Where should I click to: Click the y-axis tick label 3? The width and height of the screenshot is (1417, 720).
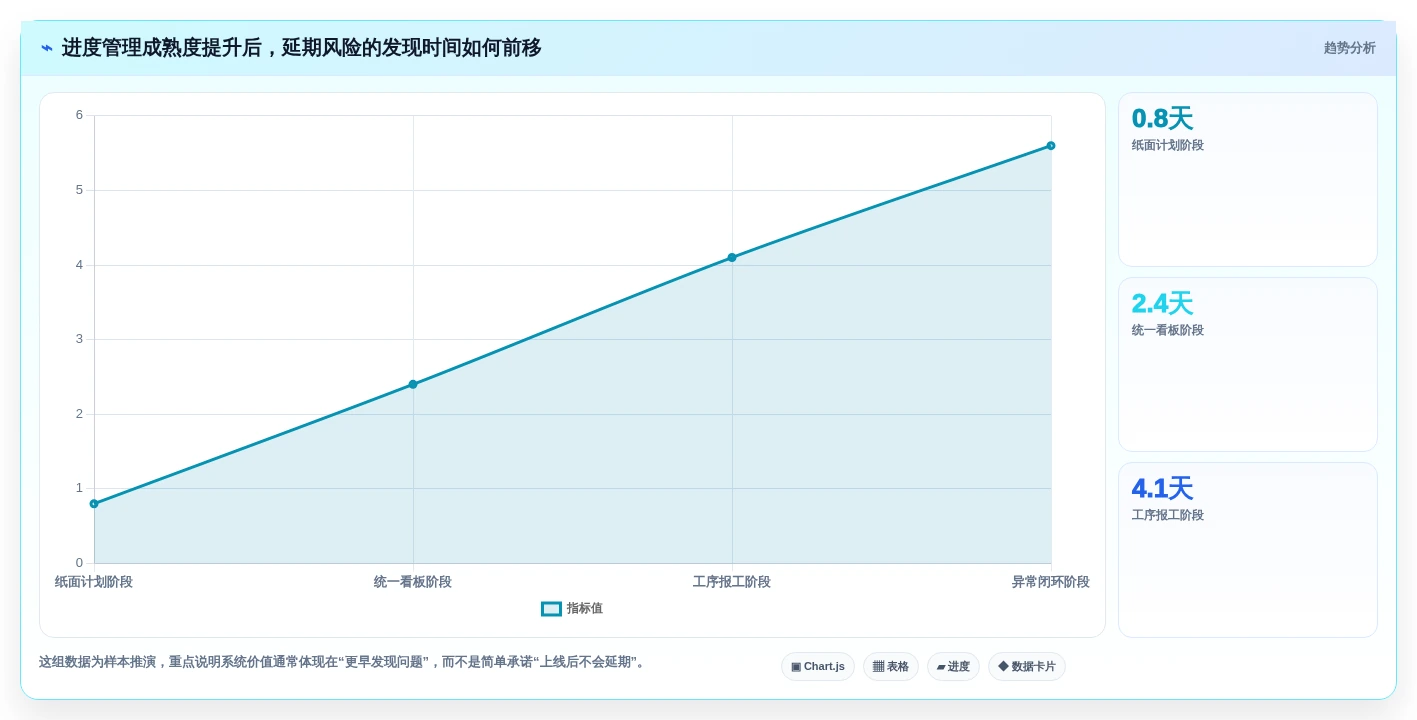pos(79,339)
